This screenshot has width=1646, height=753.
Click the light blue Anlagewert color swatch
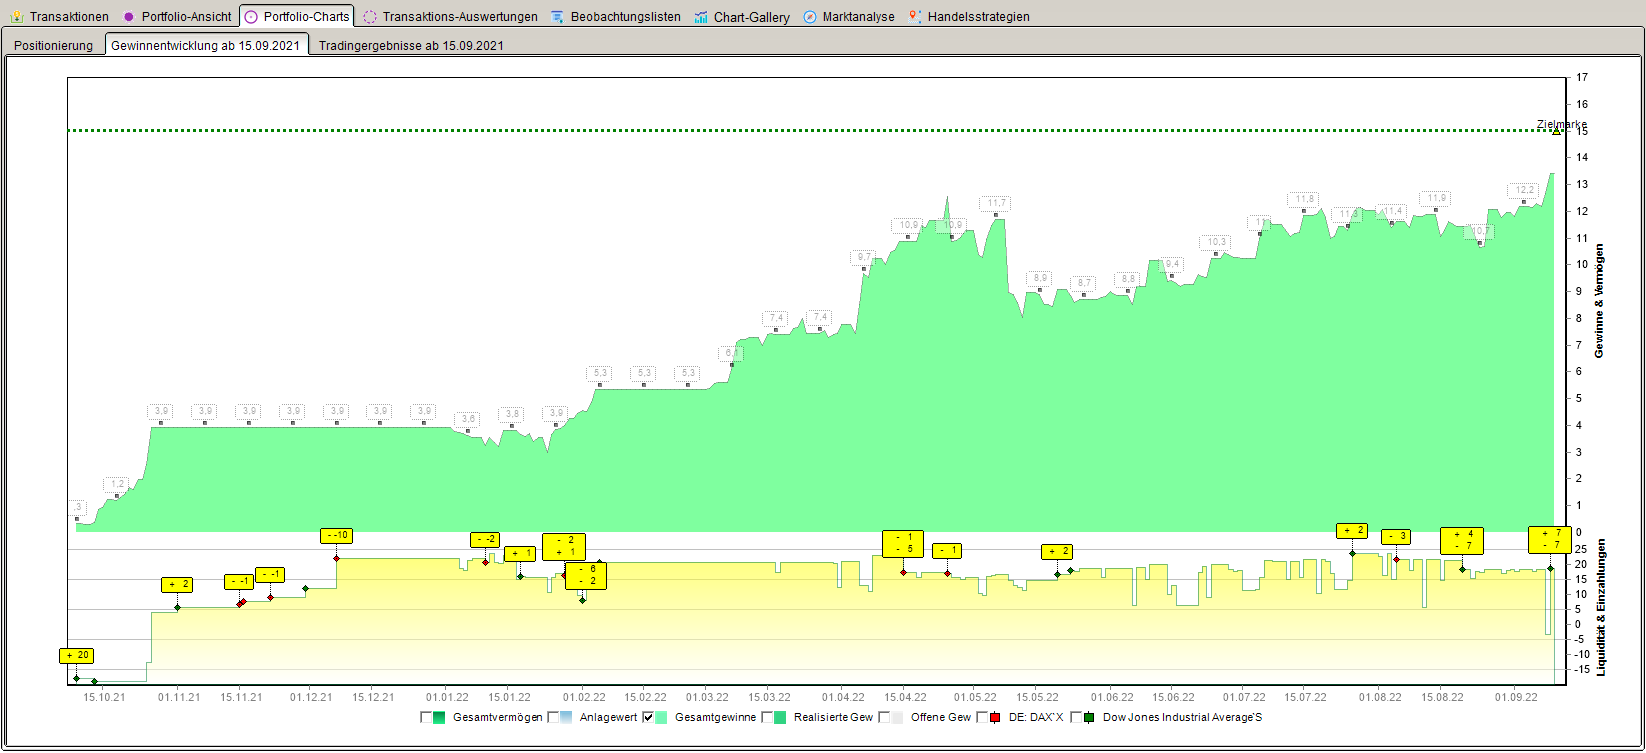(x=566, y=717)
